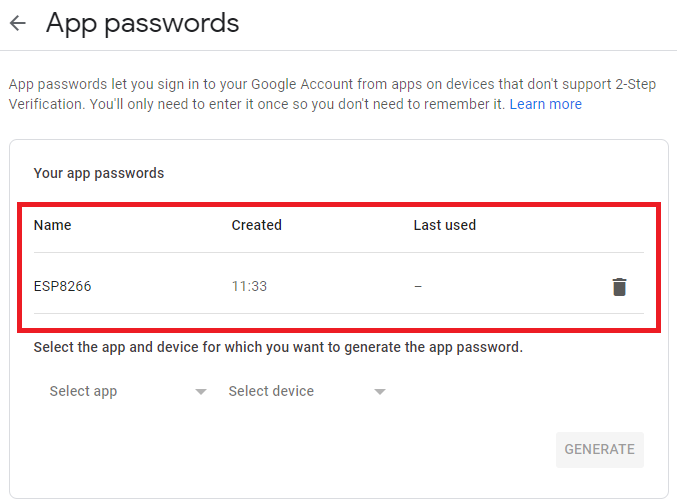Go back using the left arrow
Screen dimensions: 677x504
click(x=17, y=23)
